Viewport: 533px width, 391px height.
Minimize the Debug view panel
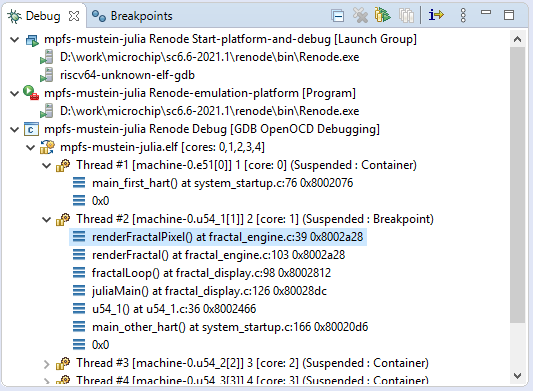click(x=486, y=13)
